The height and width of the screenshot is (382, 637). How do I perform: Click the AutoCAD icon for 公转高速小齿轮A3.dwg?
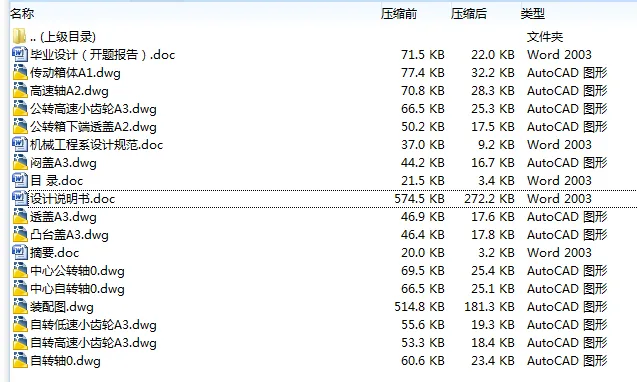[x=20, y=108]
